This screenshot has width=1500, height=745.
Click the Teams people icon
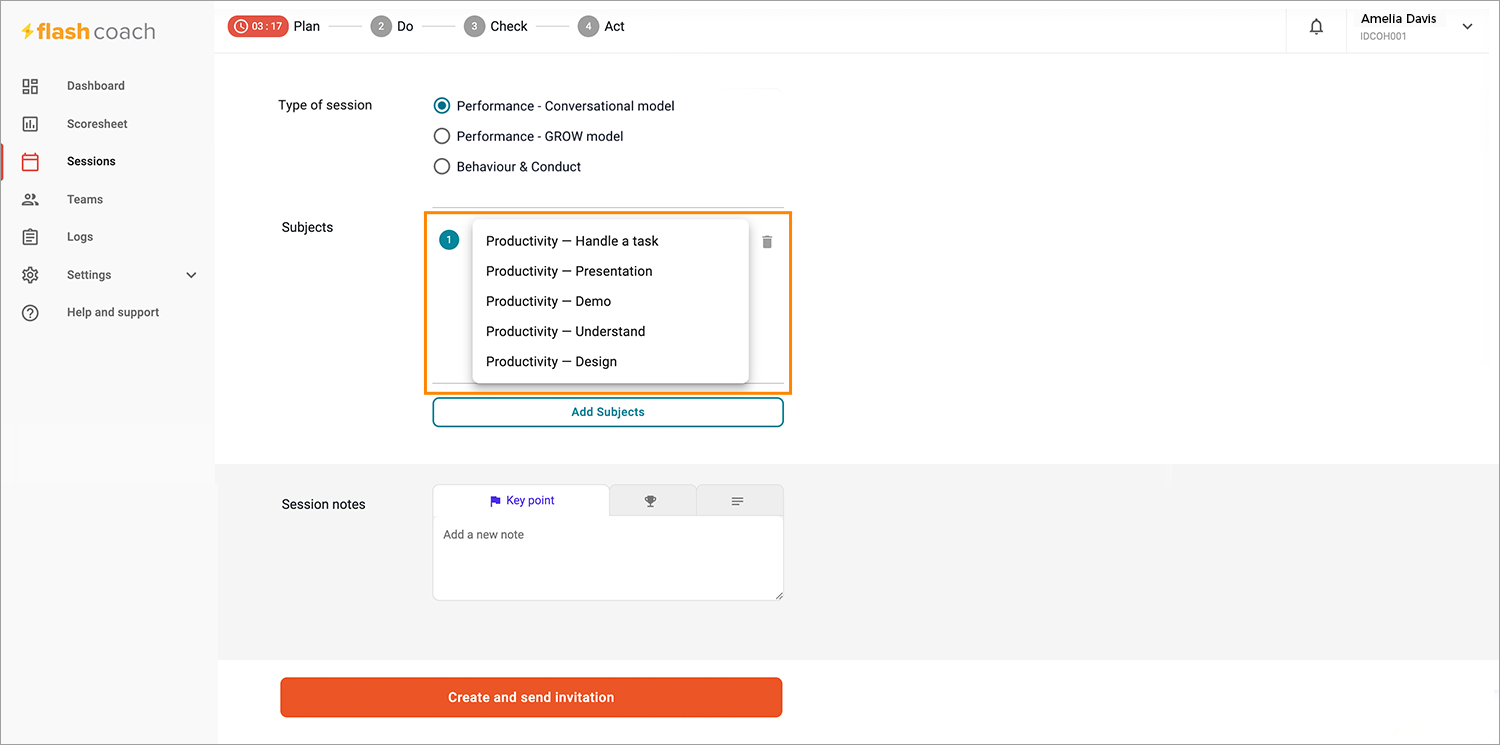pos(30,200)
